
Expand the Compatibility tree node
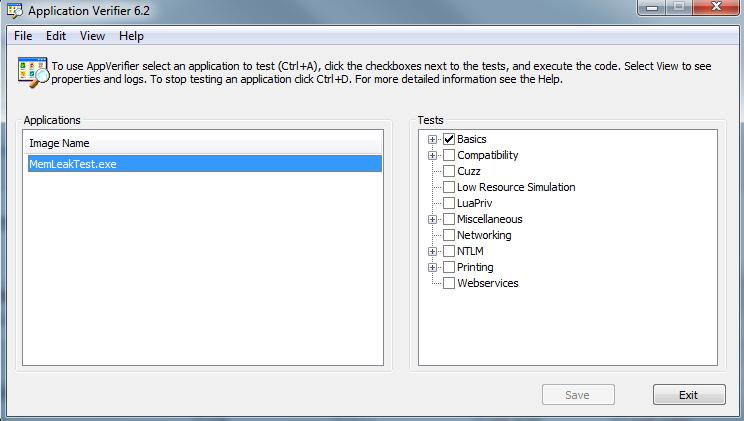(x=433, y=155)
